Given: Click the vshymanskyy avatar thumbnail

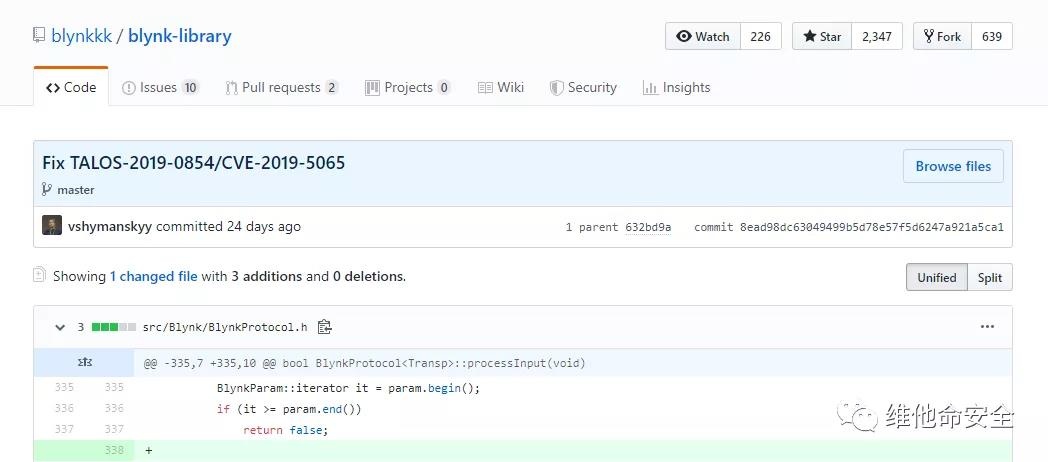Looking at the screenshot, I should point(52,226).
